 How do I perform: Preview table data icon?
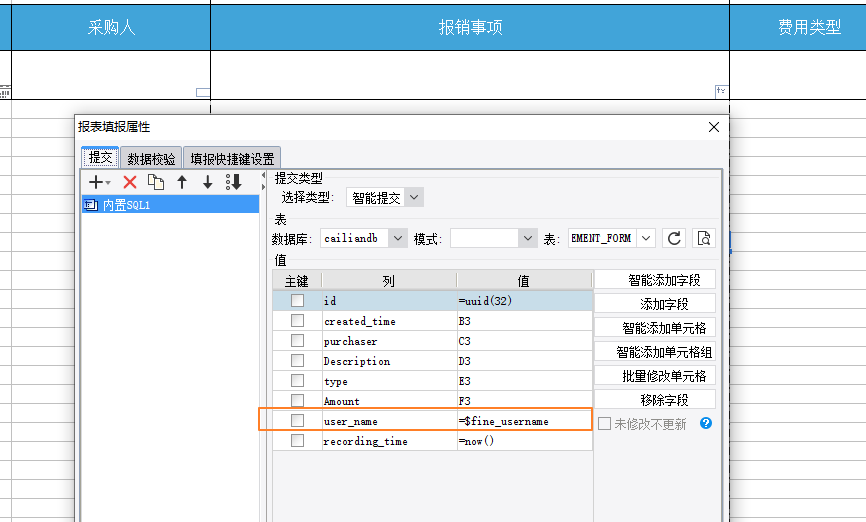coord(704,238)
